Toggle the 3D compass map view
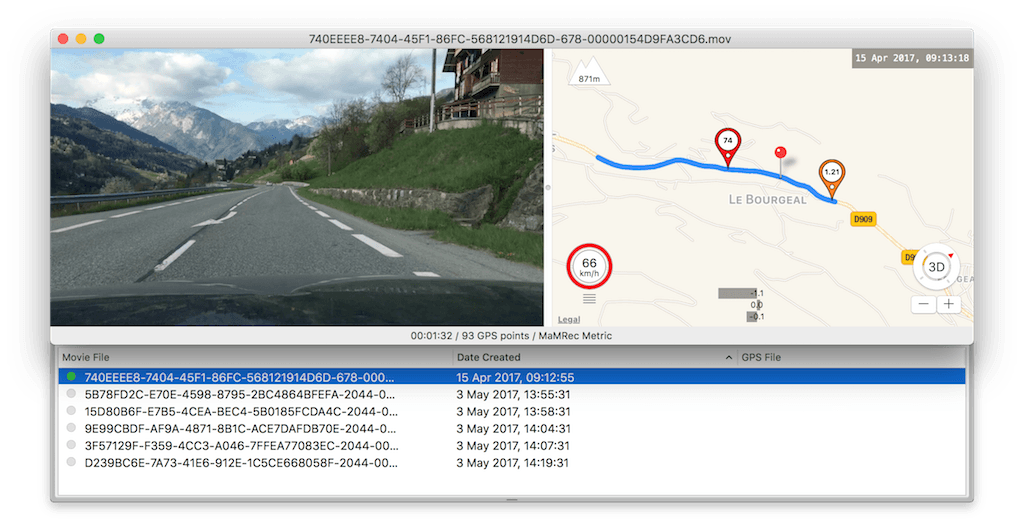This screenshot has width=1024, height=521. coord(936,266)
